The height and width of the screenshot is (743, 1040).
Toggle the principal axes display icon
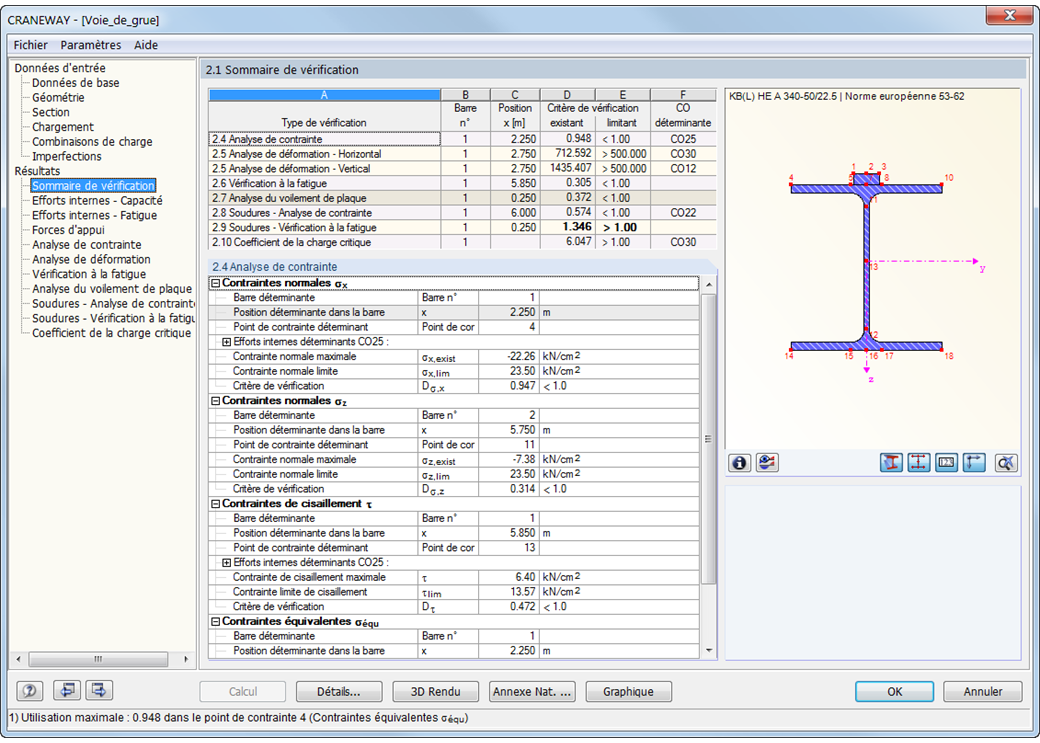click(x=975, y=463)
